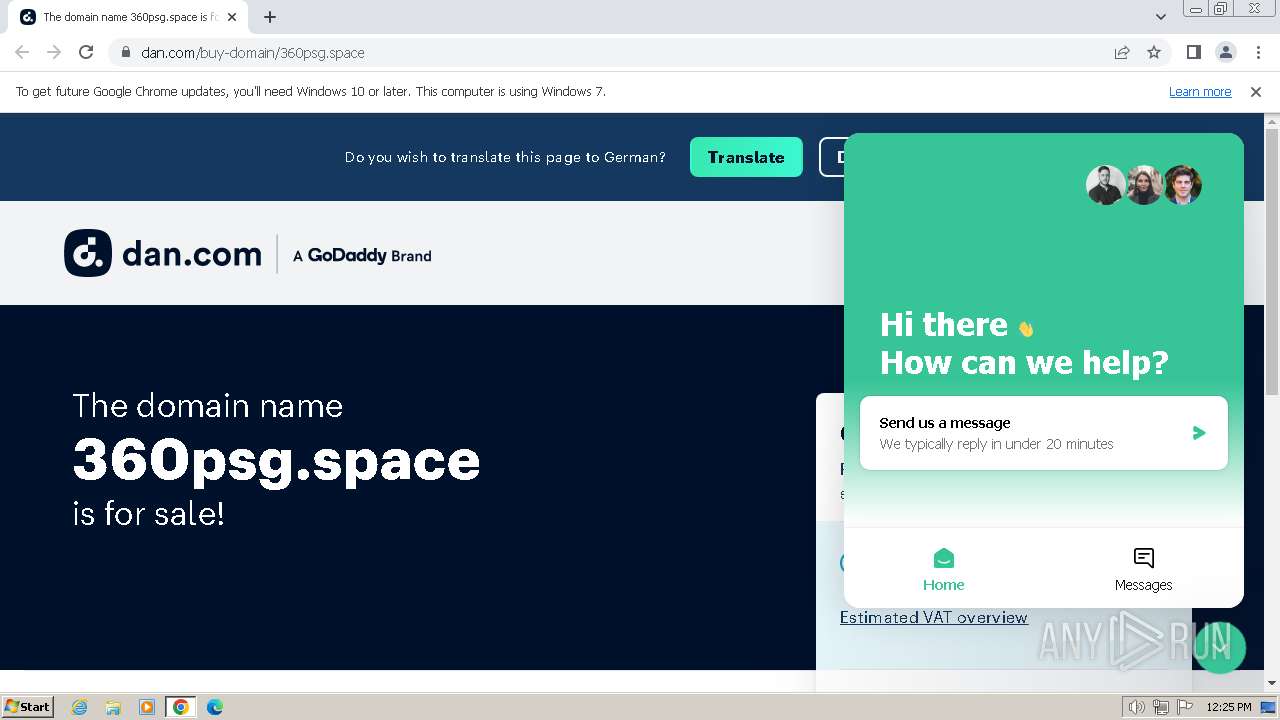Screen dimensions: 1280x720
Task: Click Send us a message card
Action: (1043, 433)
